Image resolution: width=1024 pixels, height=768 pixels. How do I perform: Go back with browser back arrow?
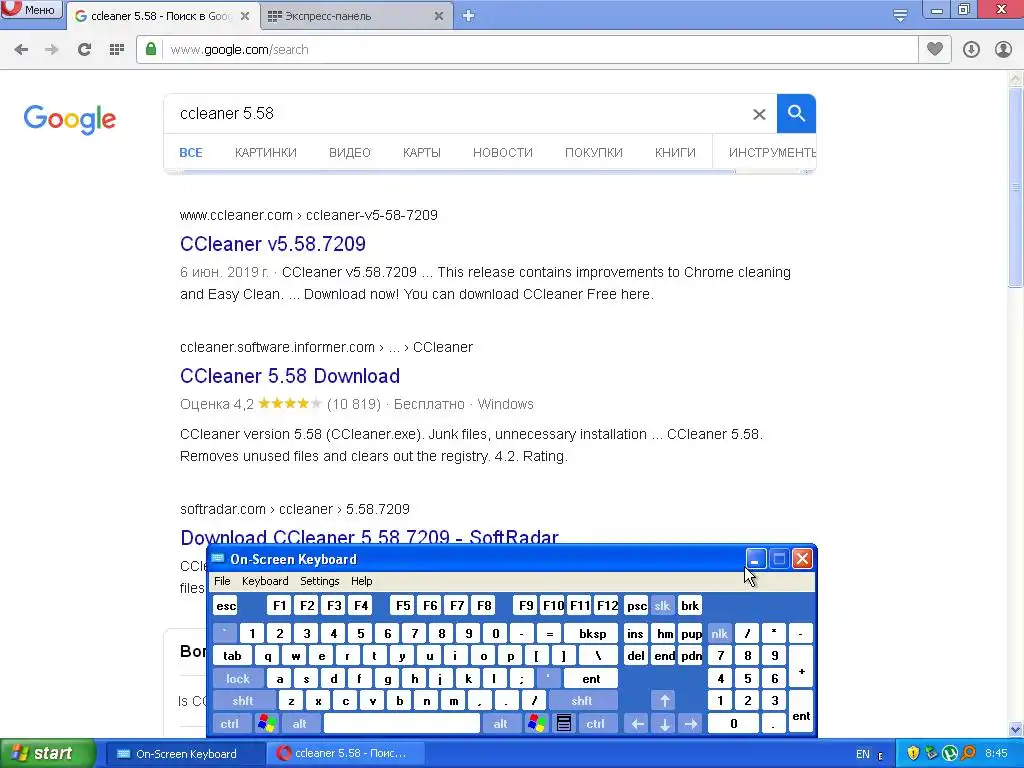click(x=21, y=50)
